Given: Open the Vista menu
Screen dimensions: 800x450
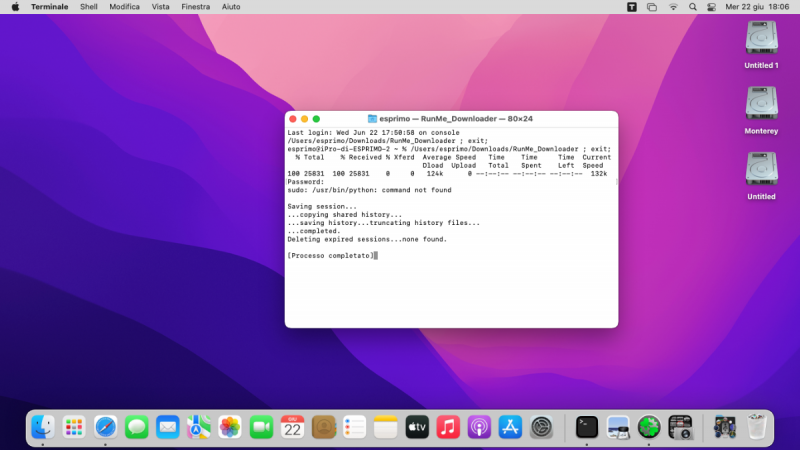Looking at the screenshot, I should coord(160,6).
